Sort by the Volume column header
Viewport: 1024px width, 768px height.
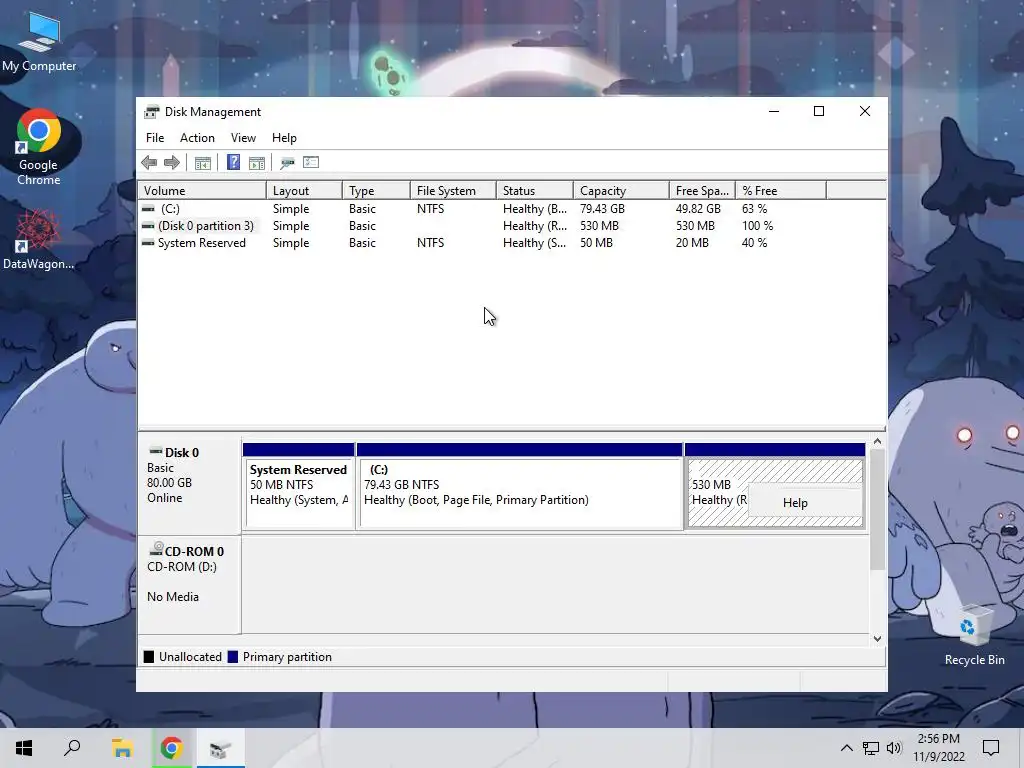point(202,191)
